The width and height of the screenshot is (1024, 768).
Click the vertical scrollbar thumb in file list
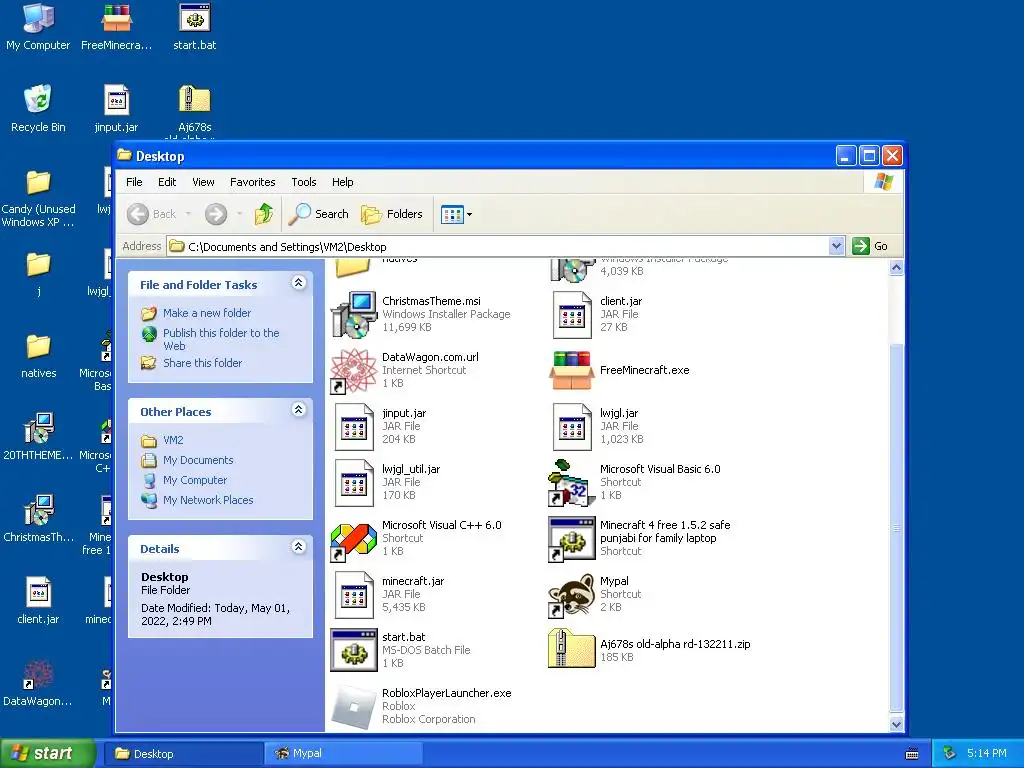point(897,528)
